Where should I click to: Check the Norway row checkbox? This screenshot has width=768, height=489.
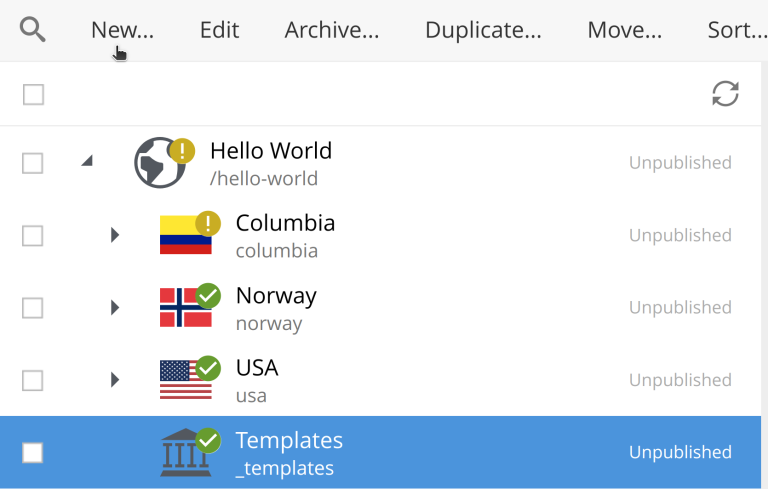32,308
